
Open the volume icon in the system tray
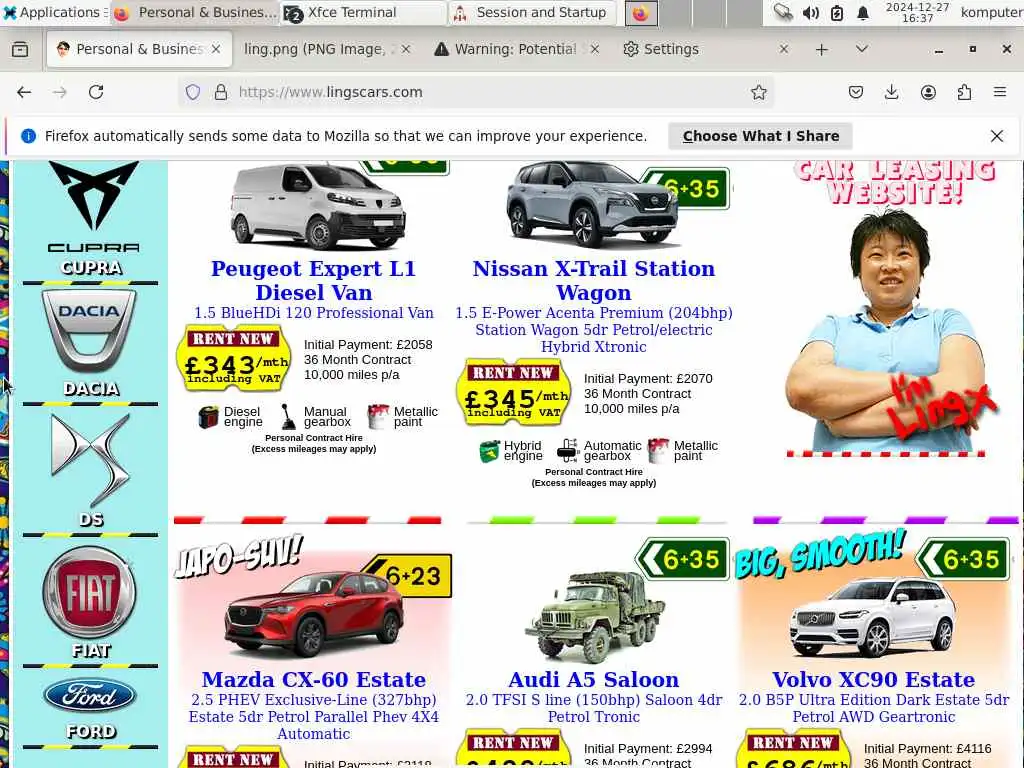click(x=810, y=13)
